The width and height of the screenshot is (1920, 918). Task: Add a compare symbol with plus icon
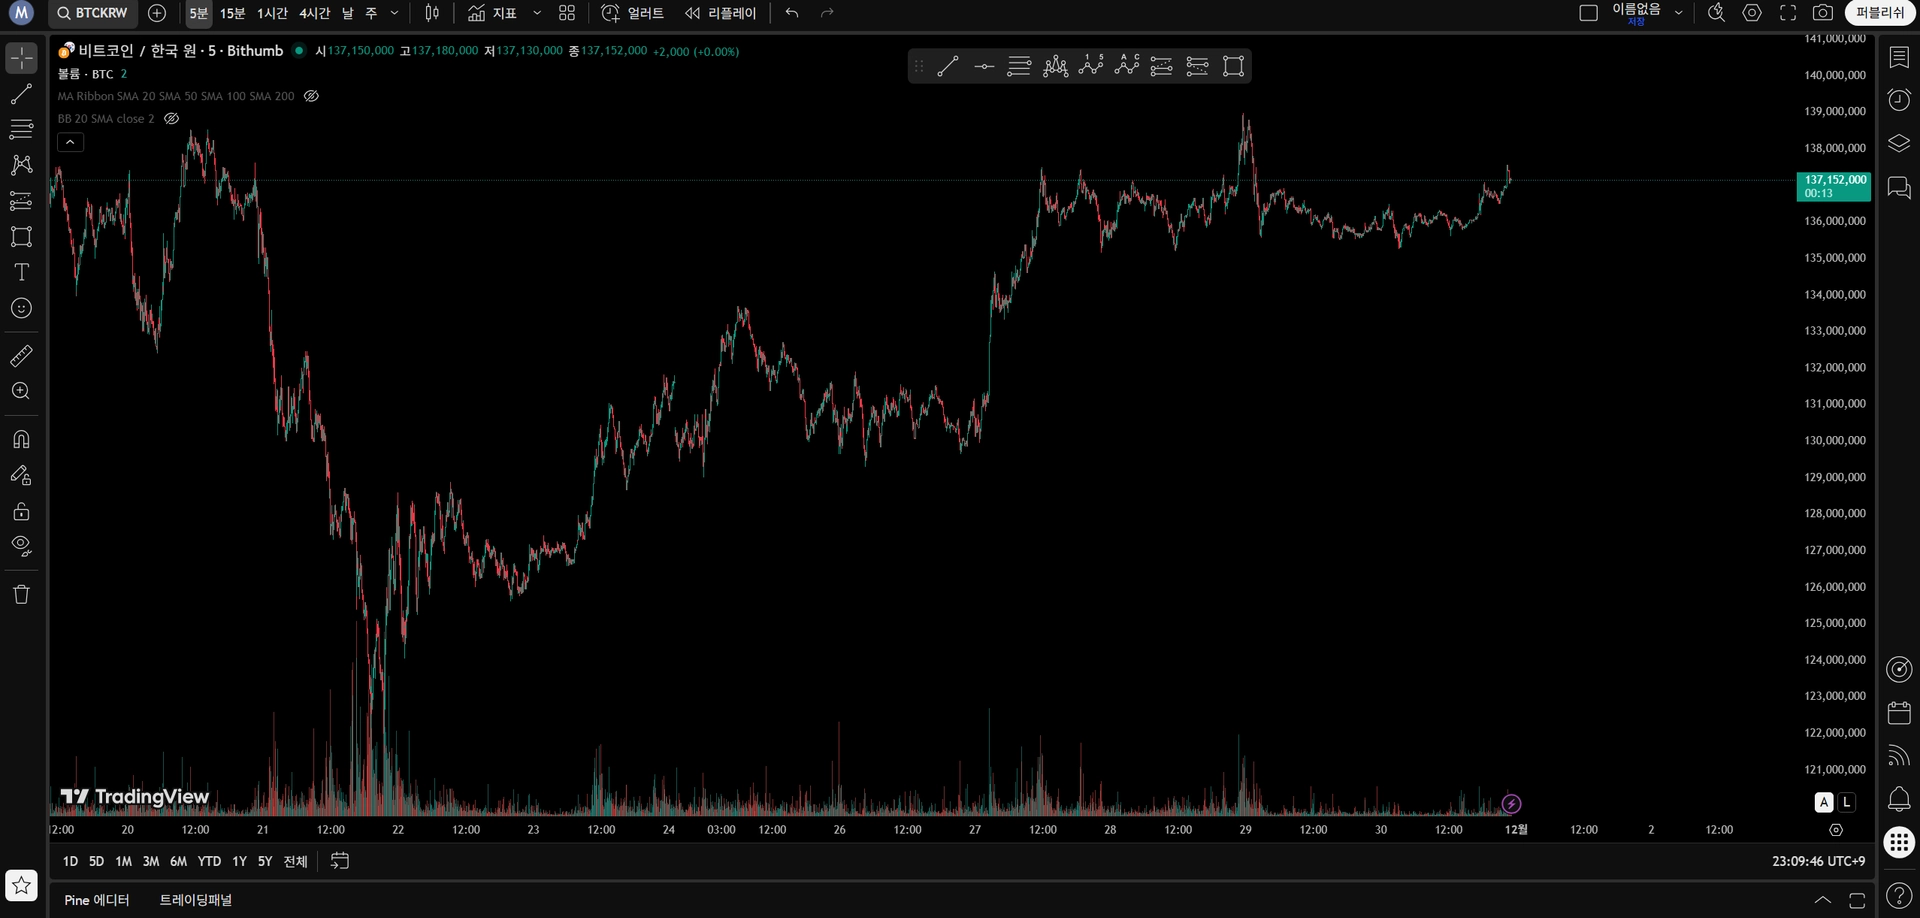tap(157, 13)
